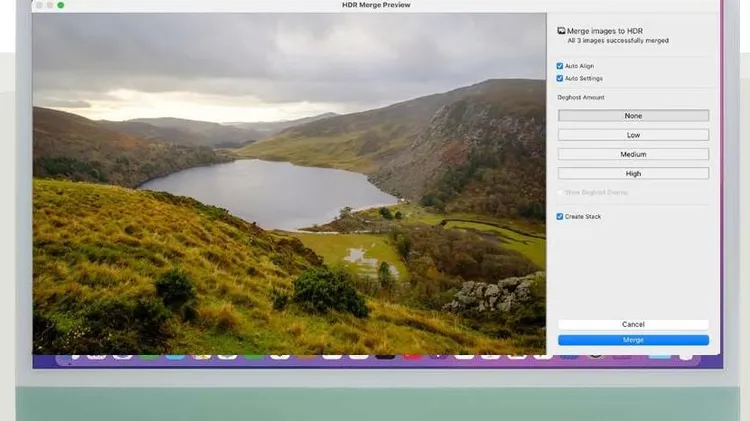The image size is (750, 421).
Task: Disable the Auto Settings checkbox
Action: pyautogui.click(x=560, y=78)
